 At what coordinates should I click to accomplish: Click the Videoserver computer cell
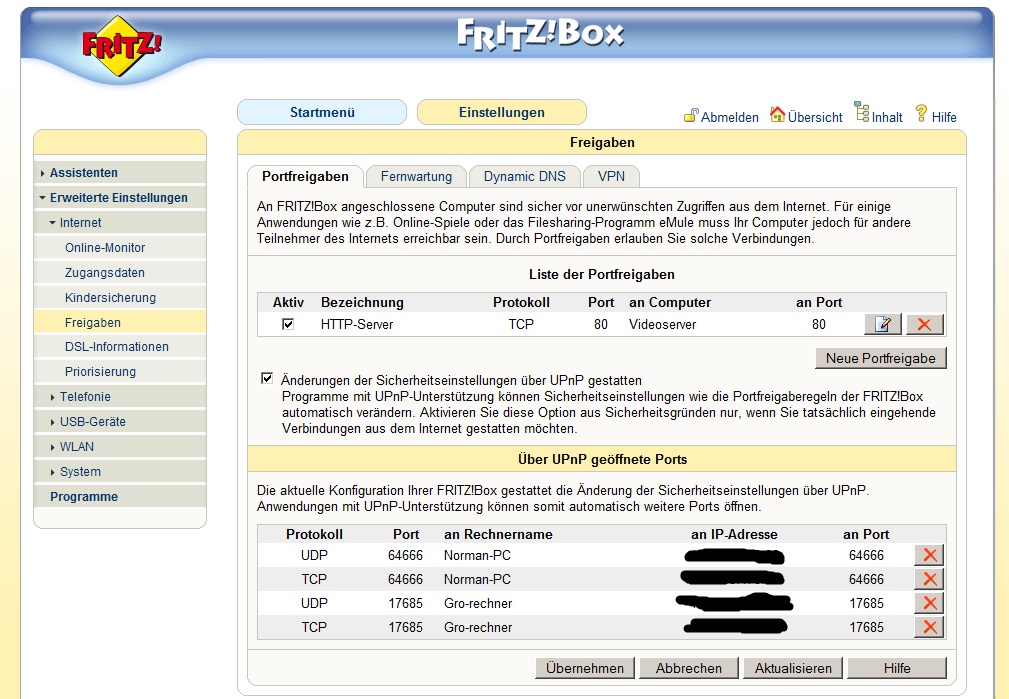pos(662,324)
